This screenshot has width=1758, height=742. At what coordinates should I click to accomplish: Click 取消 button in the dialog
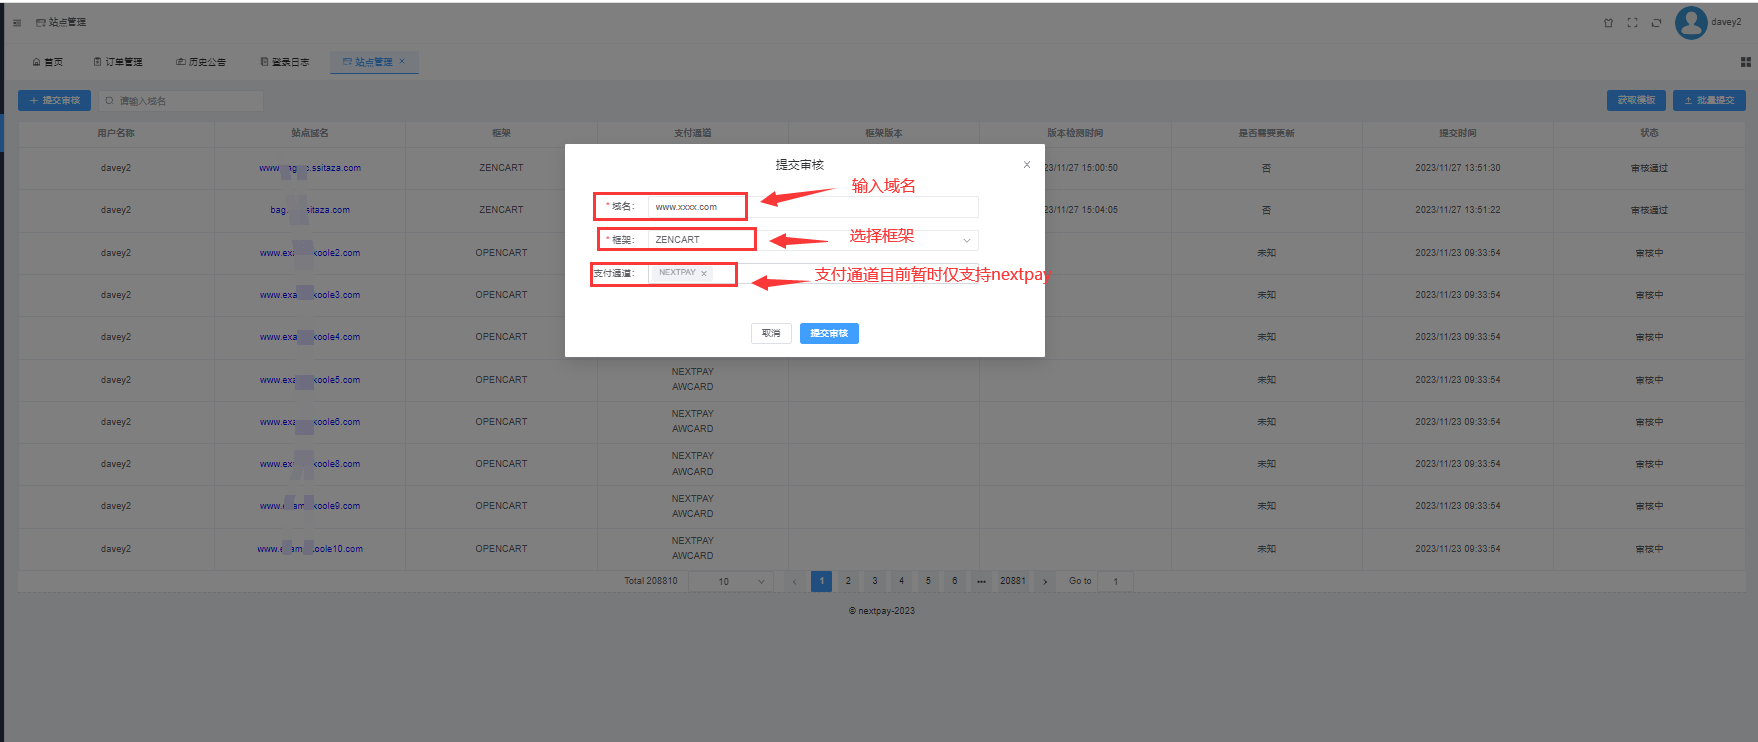(x=771, y=333)
